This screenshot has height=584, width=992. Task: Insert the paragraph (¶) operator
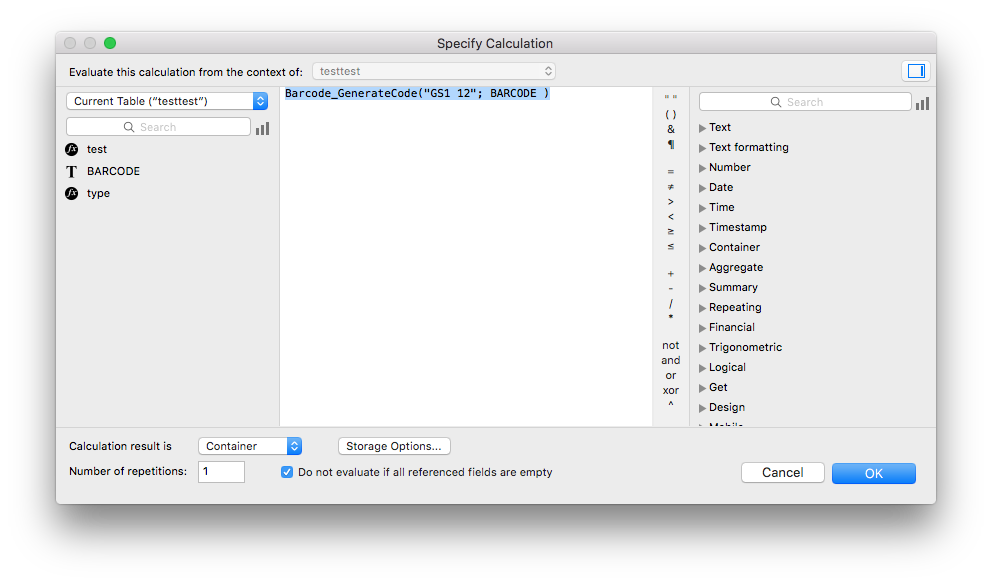(670, 145)
